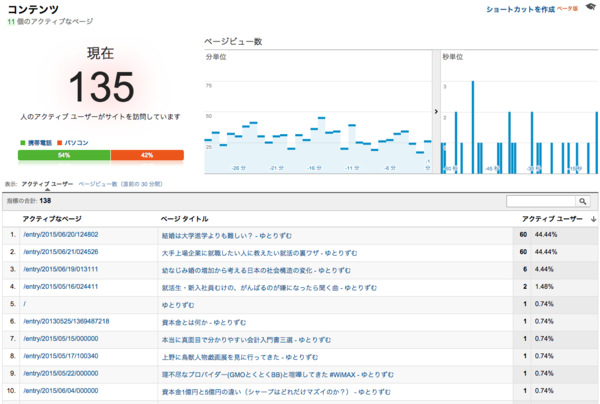The image size is (600, 404).
Task: Open page /entry/2015/05/16/024411
Action: [60, 287]
